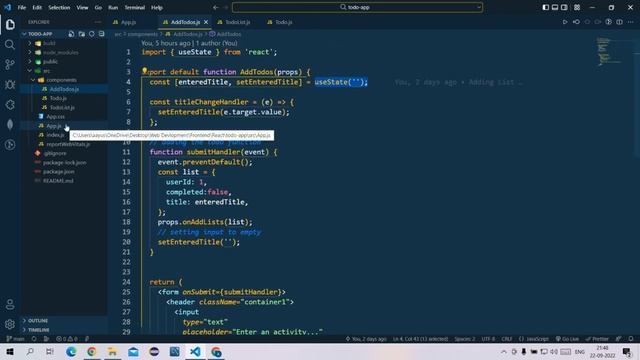
Task: Open editor more actions ellipsis
Action: [631, 22]
